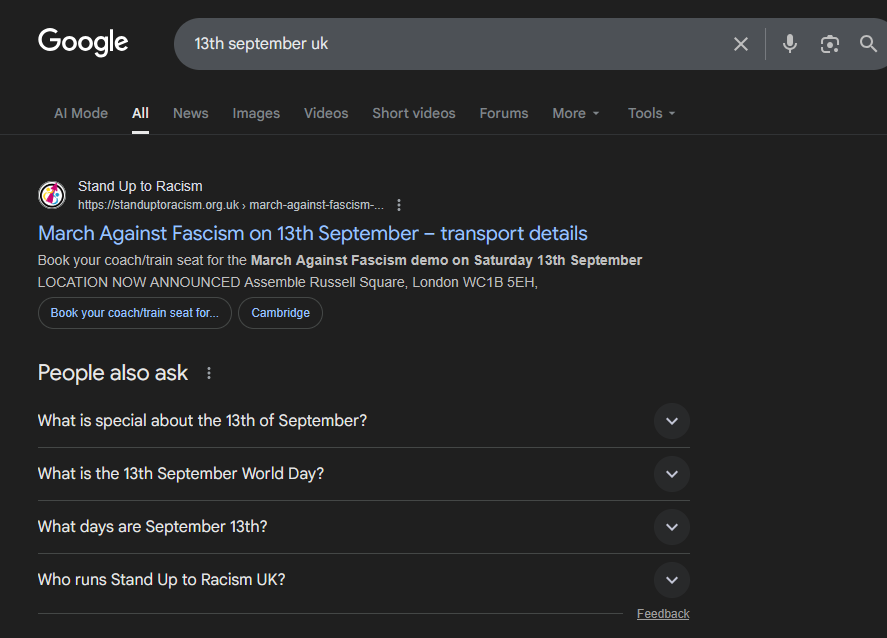Switch to the Images tab
This screenshot has height=638, width=887.
tap(256, 113)
